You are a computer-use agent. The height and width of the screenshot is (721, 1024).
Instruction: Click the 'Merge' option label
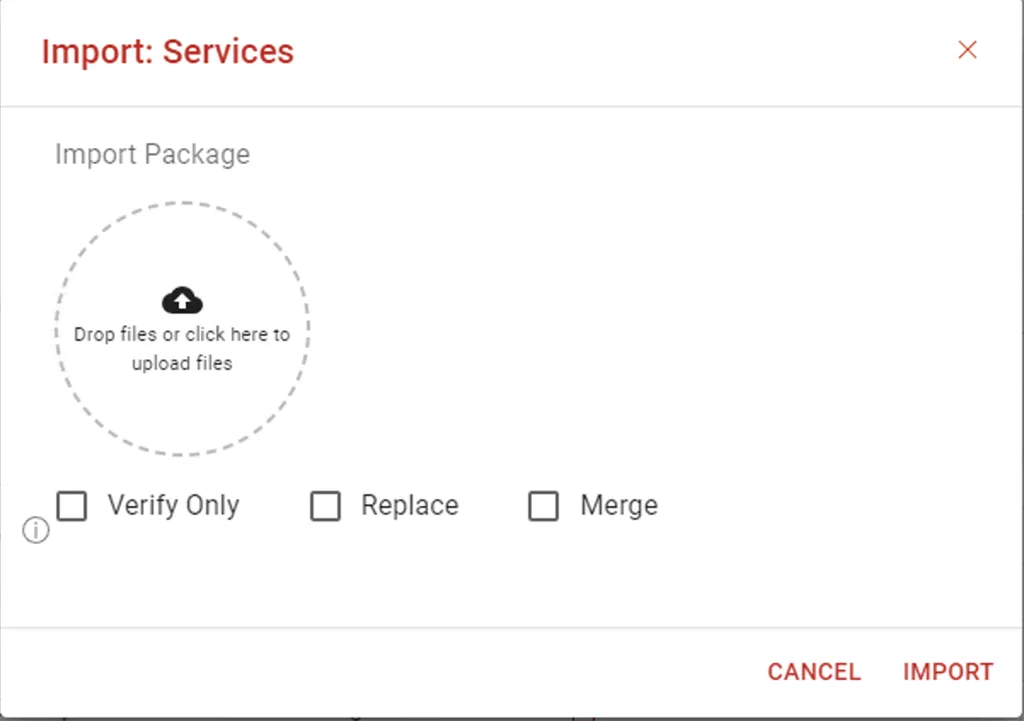click(619, 505)
